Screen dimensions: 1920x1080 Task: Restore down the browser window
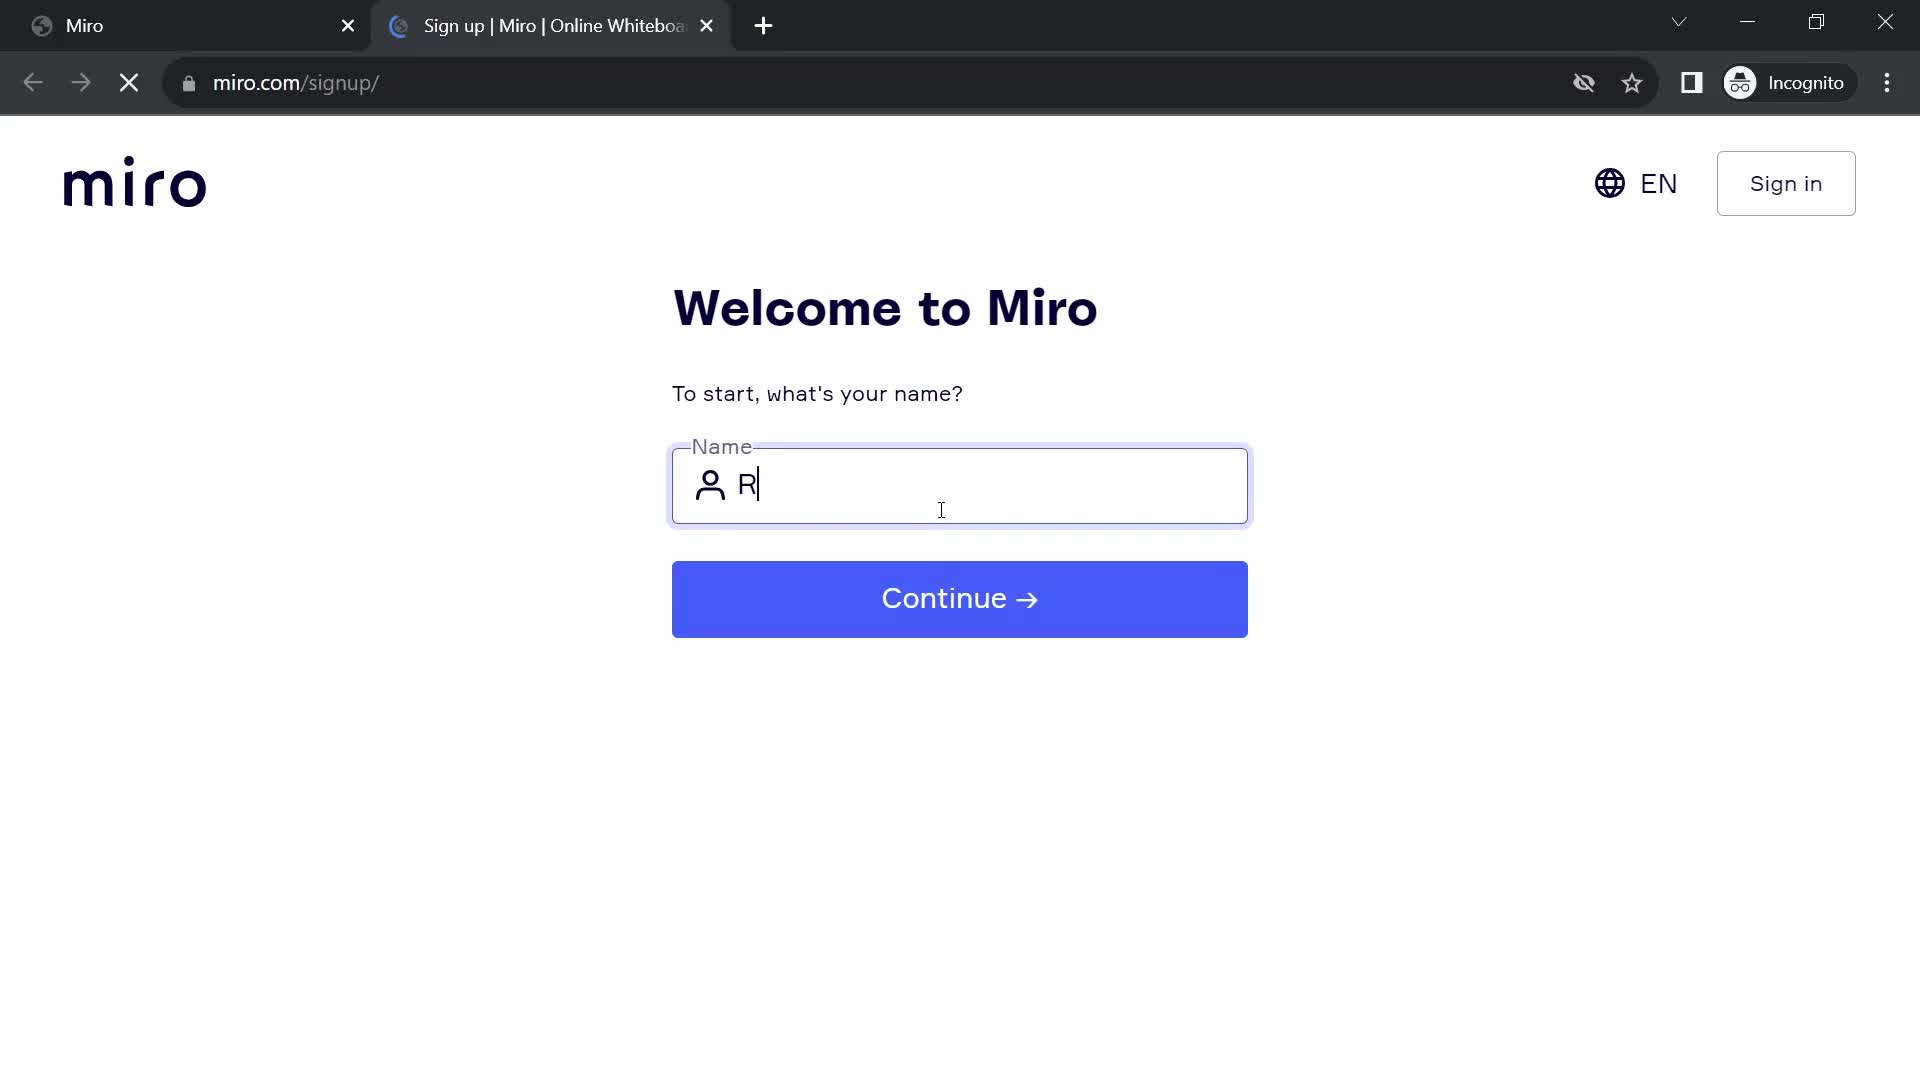tap(1816, 22)
